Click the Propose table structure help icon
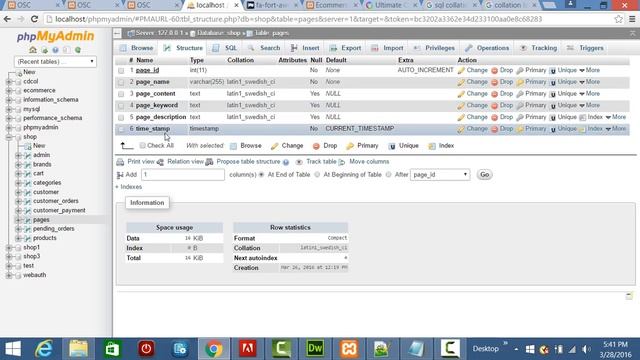 tap(286, 162)
